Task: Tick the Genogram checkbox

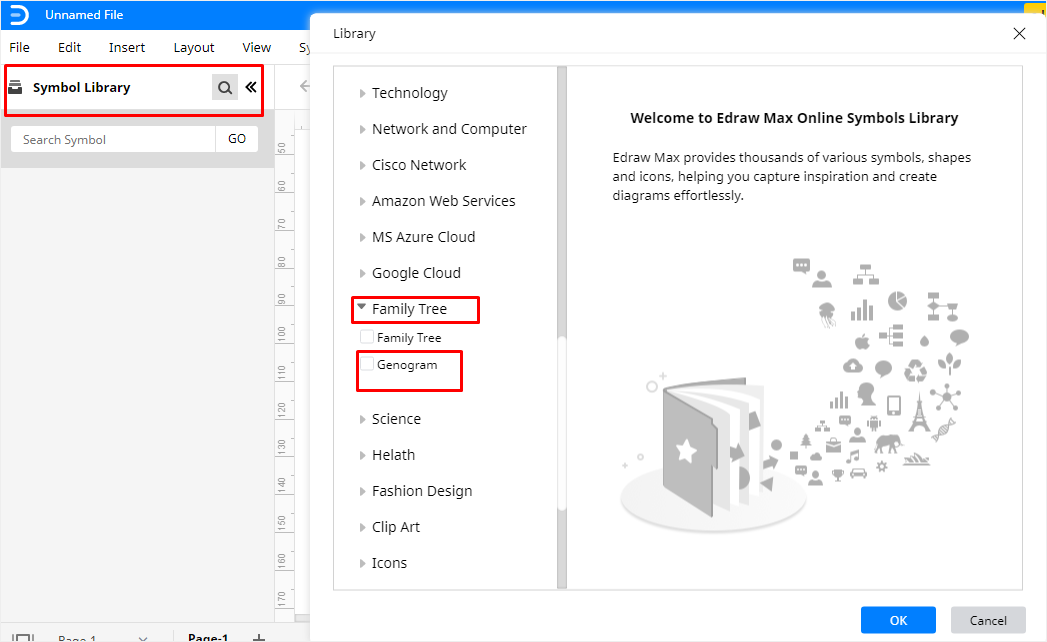Action: click(367, 364)
